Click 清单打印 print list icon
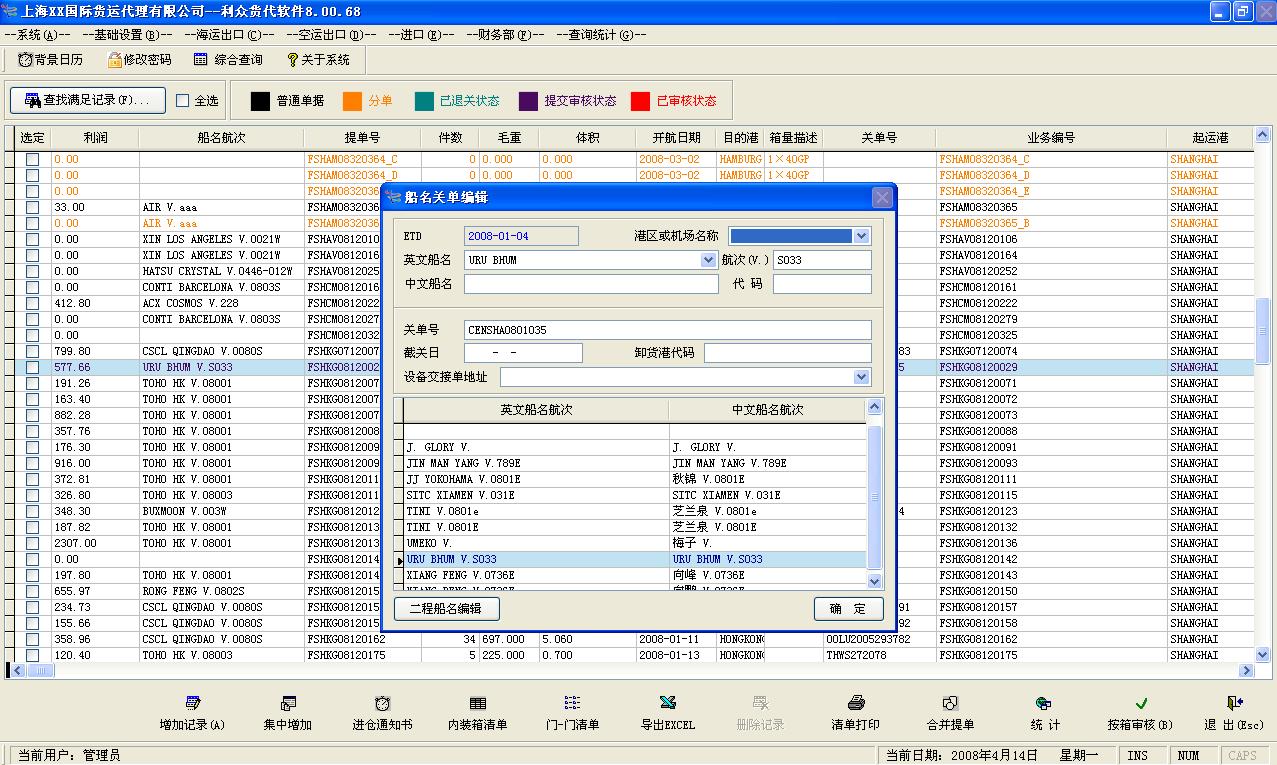Screen dimensions: 1277x765 click(x=856, y=703)
